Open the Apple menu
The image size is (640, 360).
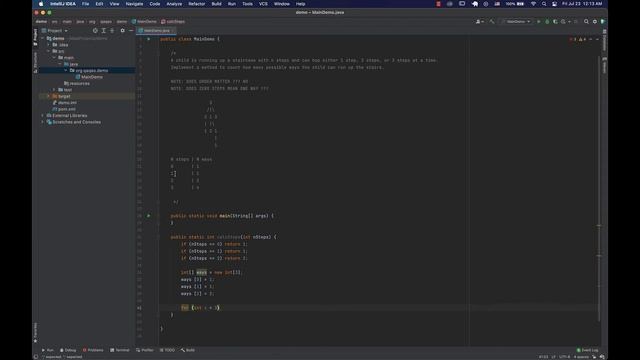pos(41,4)
